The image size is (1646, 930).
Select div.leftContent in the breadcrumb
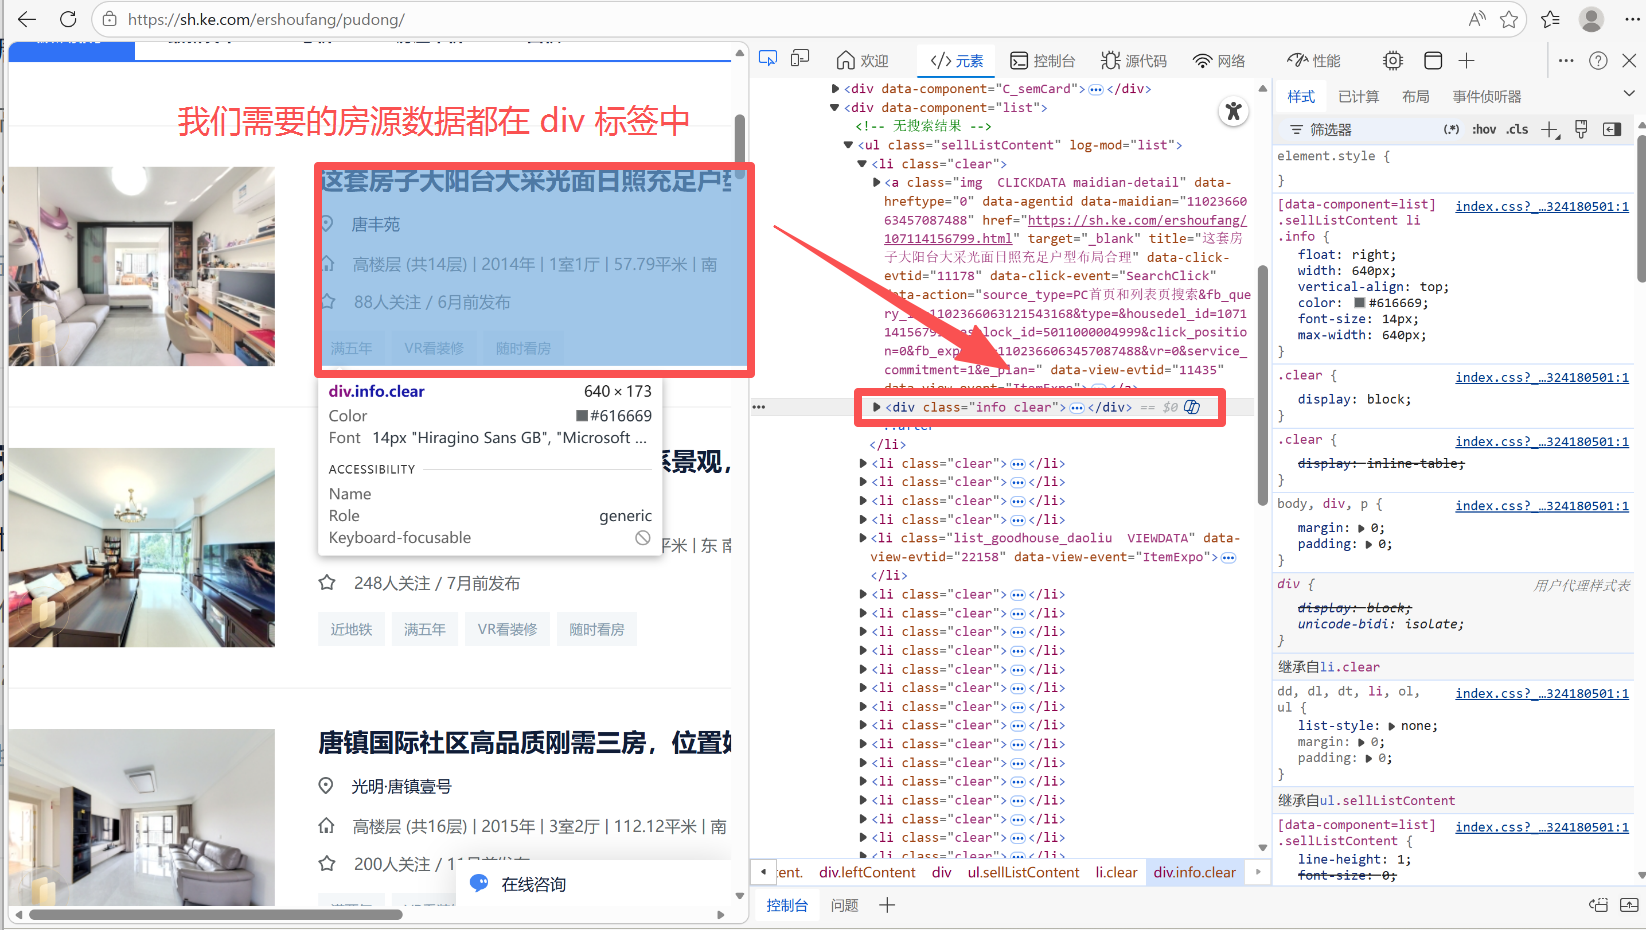867,872
